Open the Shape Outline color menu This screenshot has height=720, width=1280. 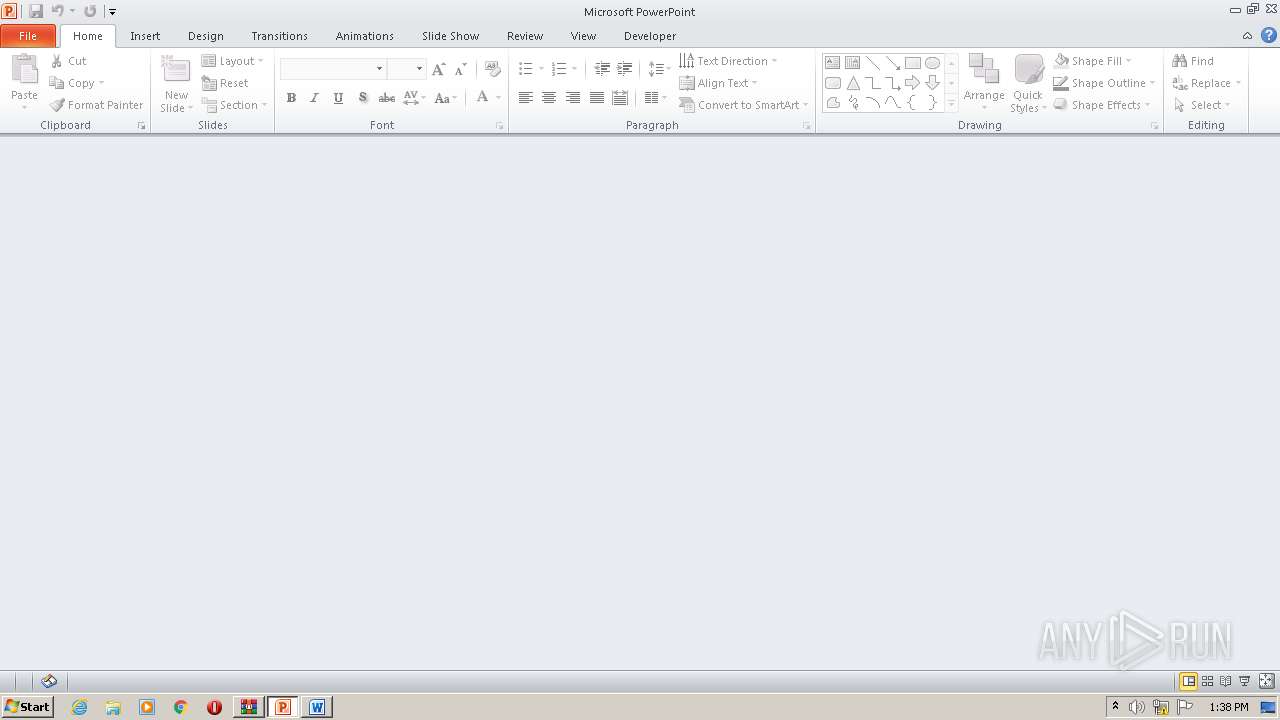click(x=1104, y=83)
